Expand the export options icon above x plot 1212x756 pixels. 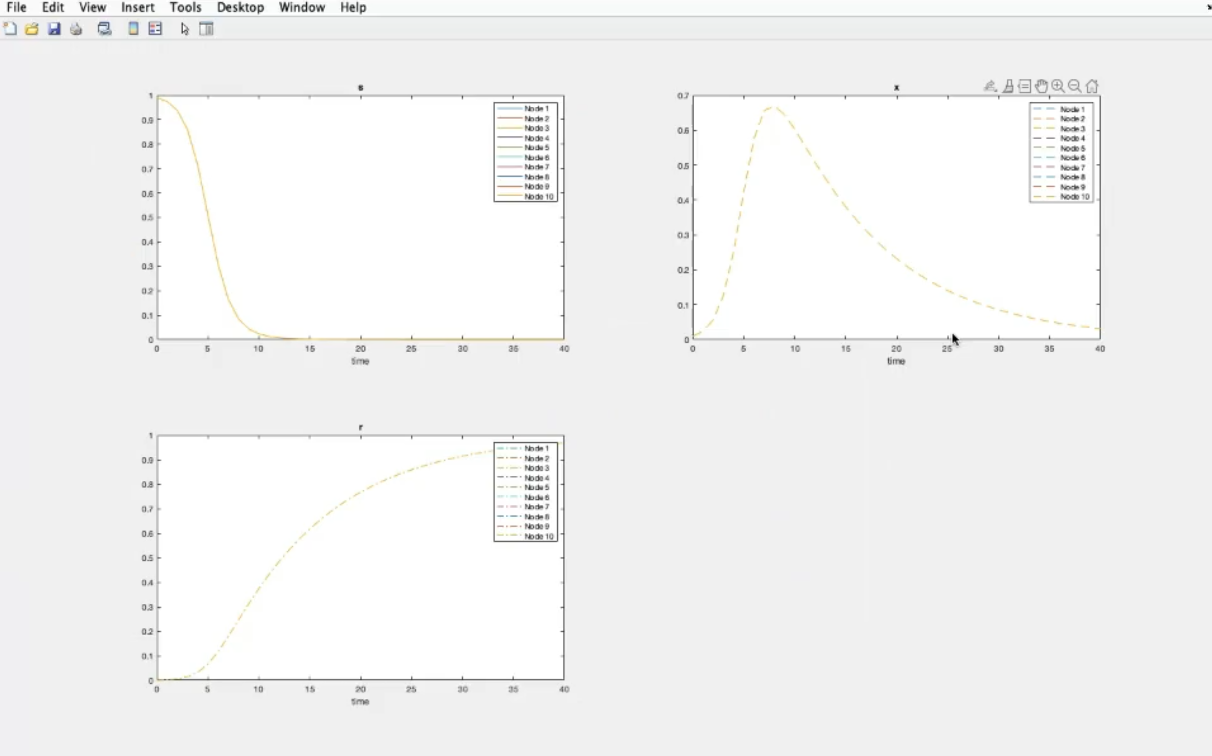pyautogui.click(x=990, y=87)
